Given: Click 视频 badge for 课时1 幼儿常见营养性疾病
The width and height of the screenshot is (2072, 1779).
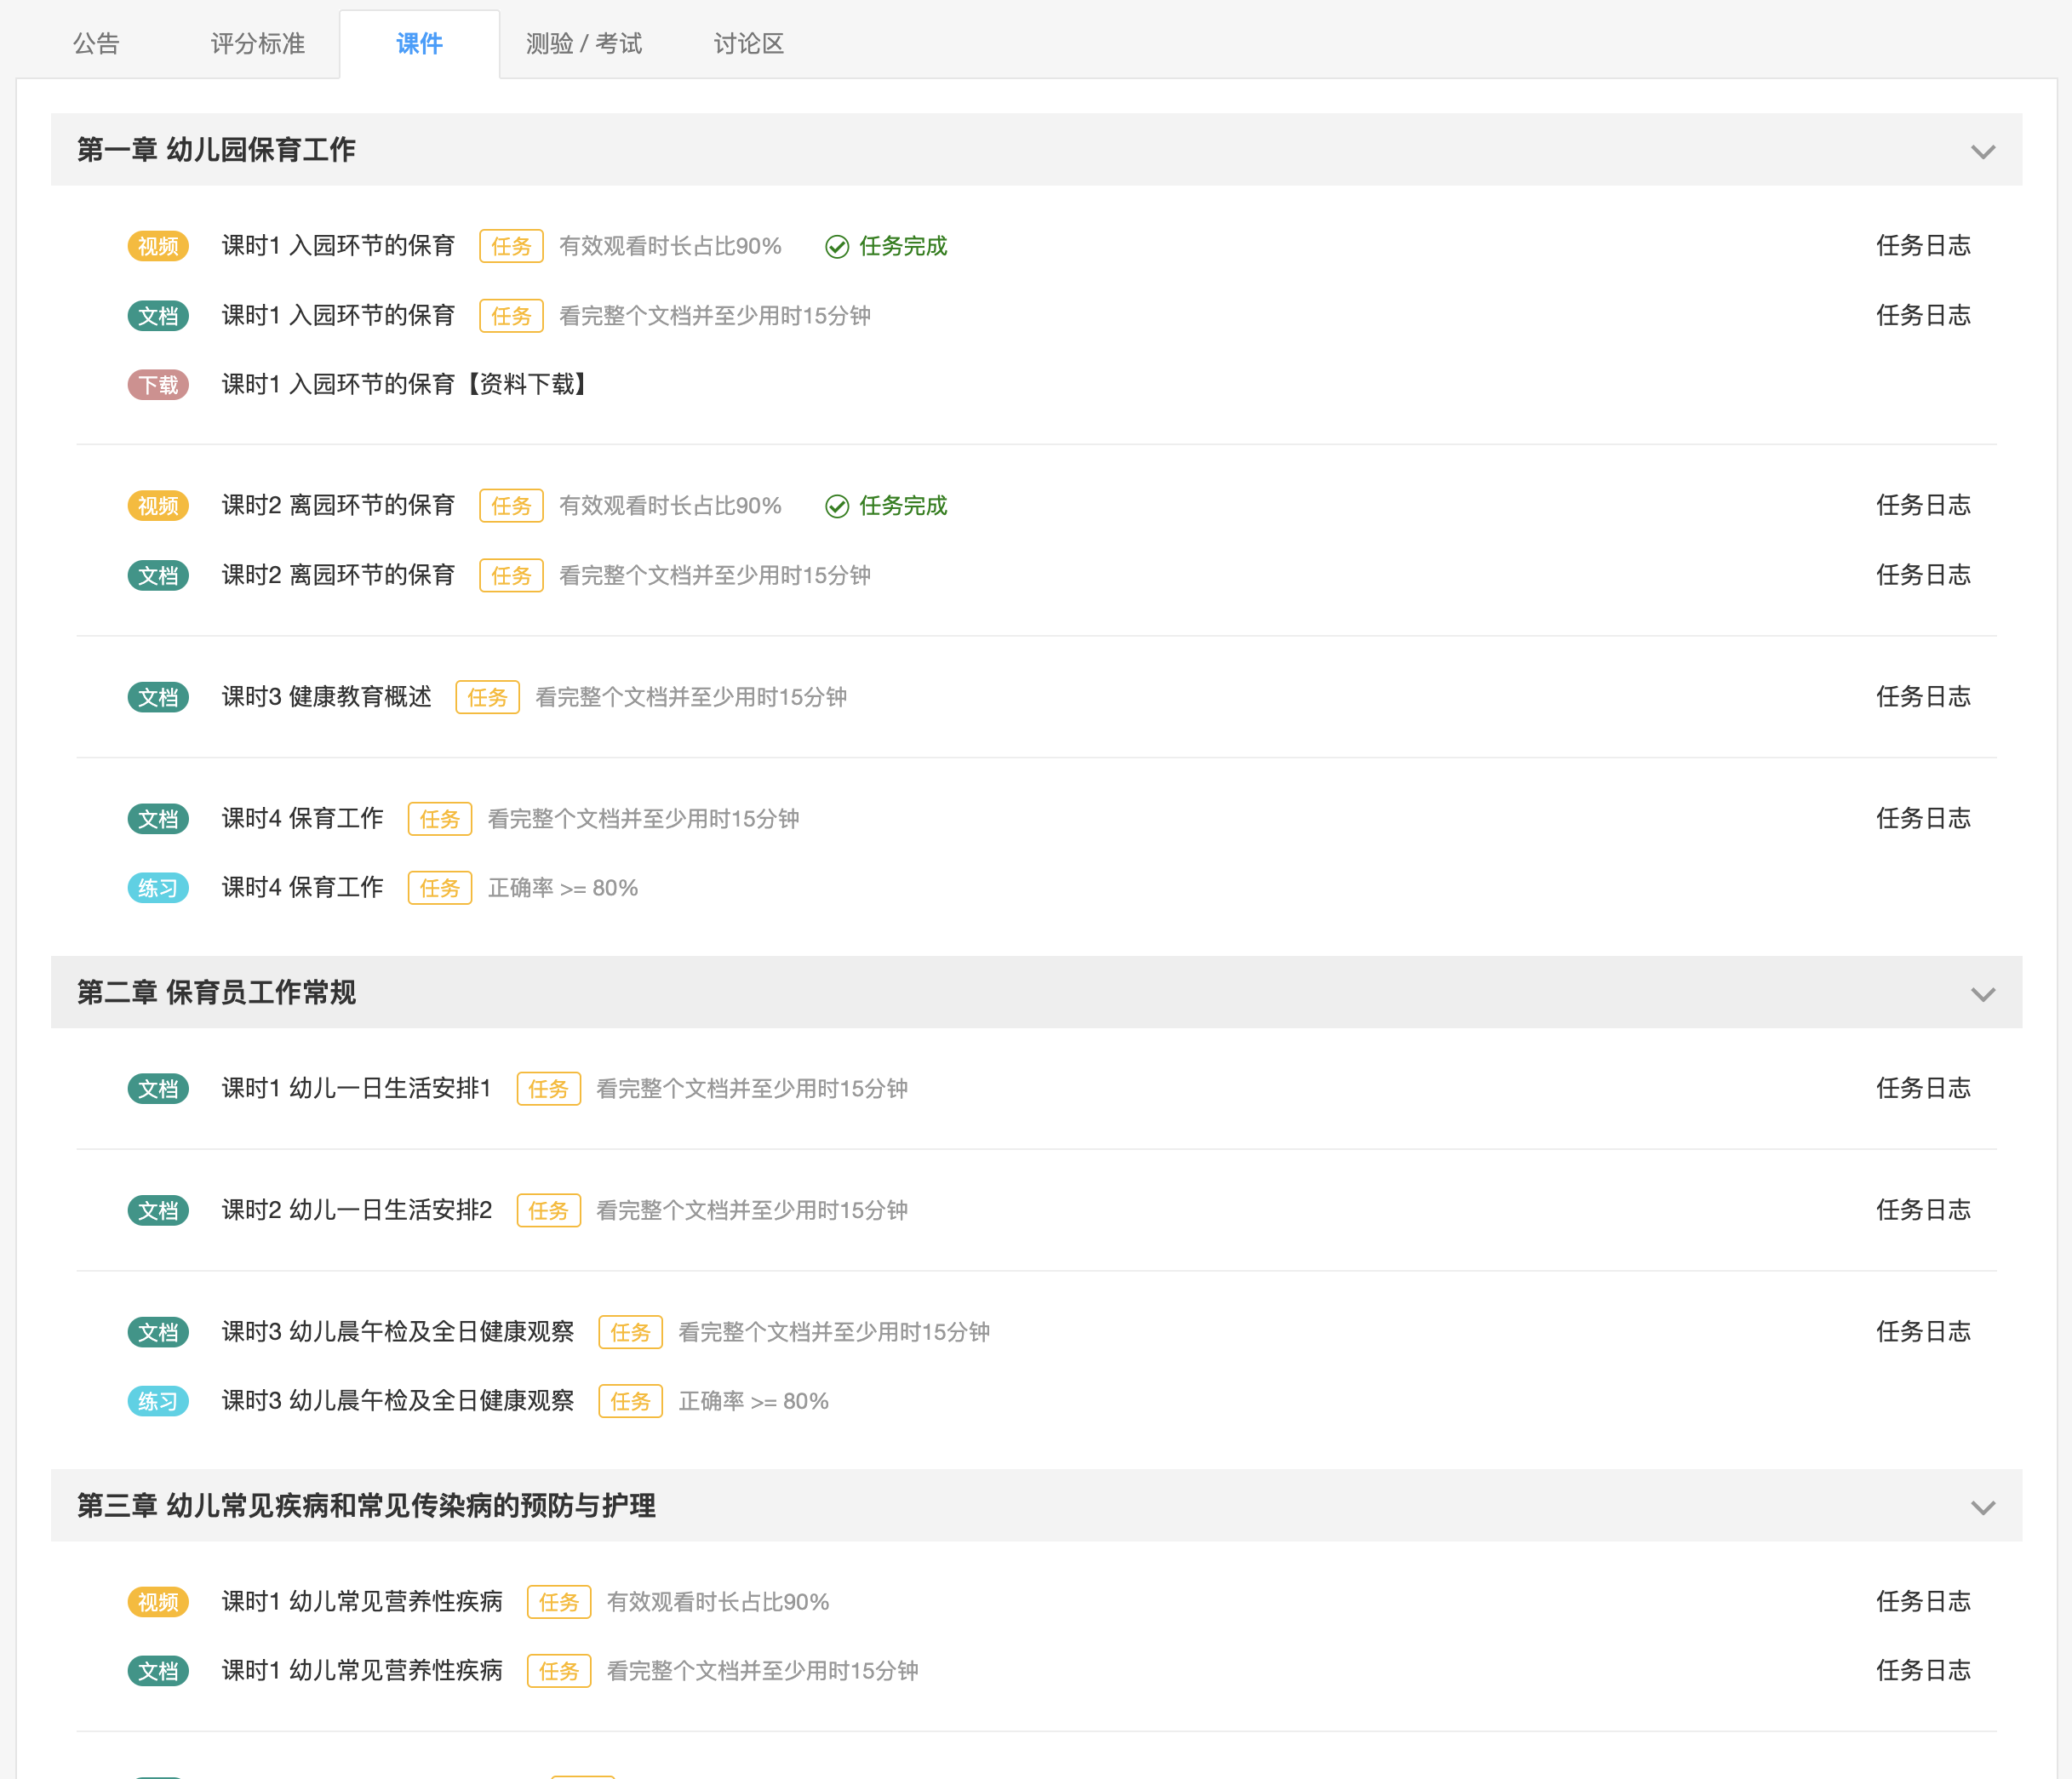Looking at the screenshot, I should 158,1602.
